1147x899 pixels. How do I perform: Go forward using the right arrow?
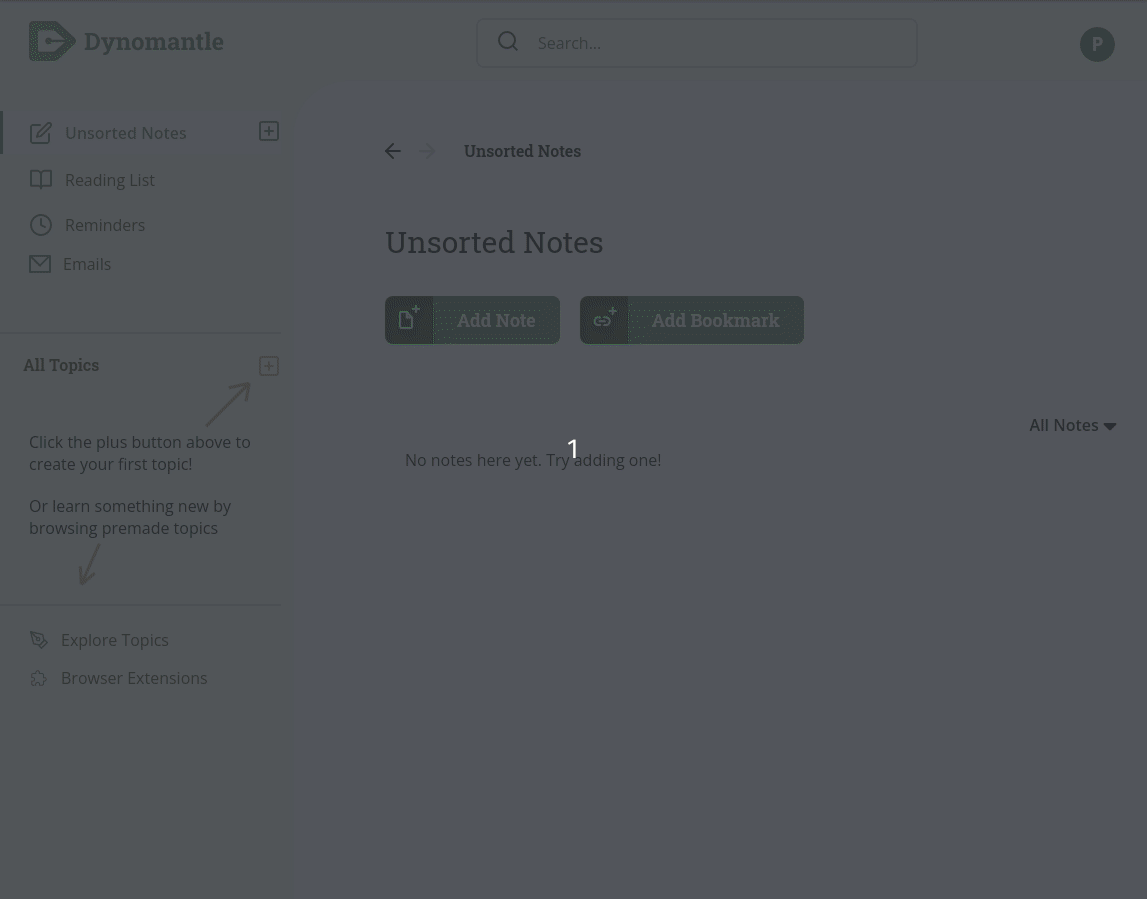tap(427, 151)
